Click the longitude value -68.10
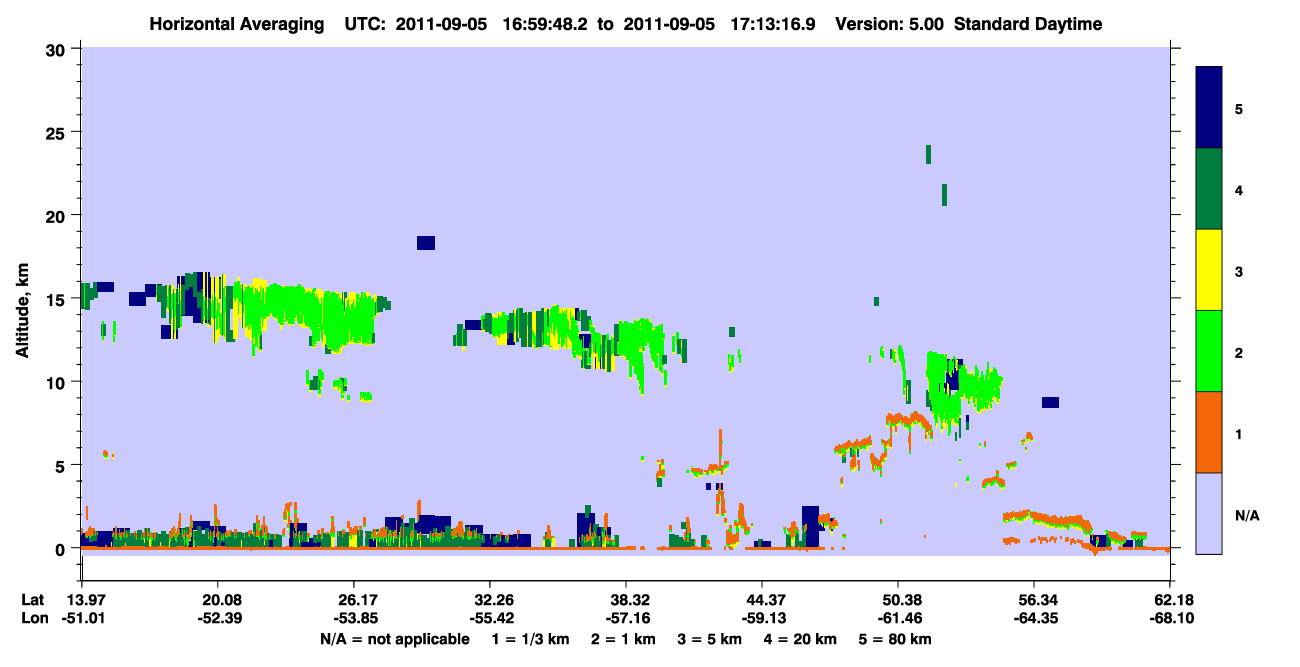1300x667 pixels. (x=1170, y=618)
